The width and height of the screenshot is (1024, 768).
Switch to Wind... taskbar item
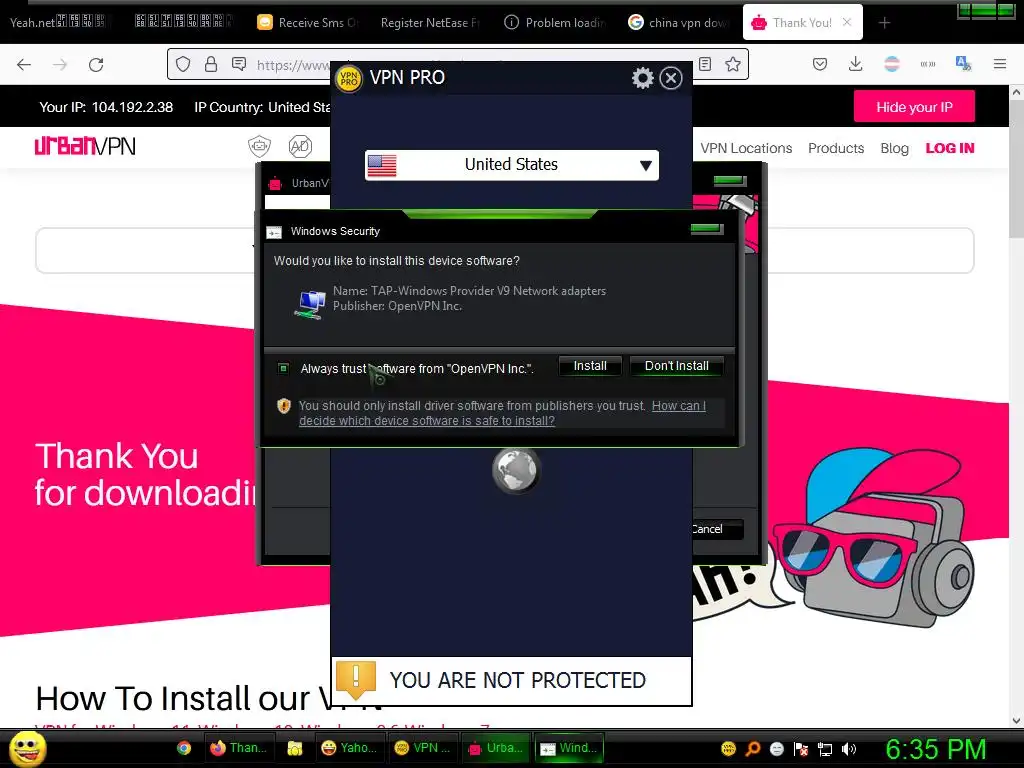(569, 748)
